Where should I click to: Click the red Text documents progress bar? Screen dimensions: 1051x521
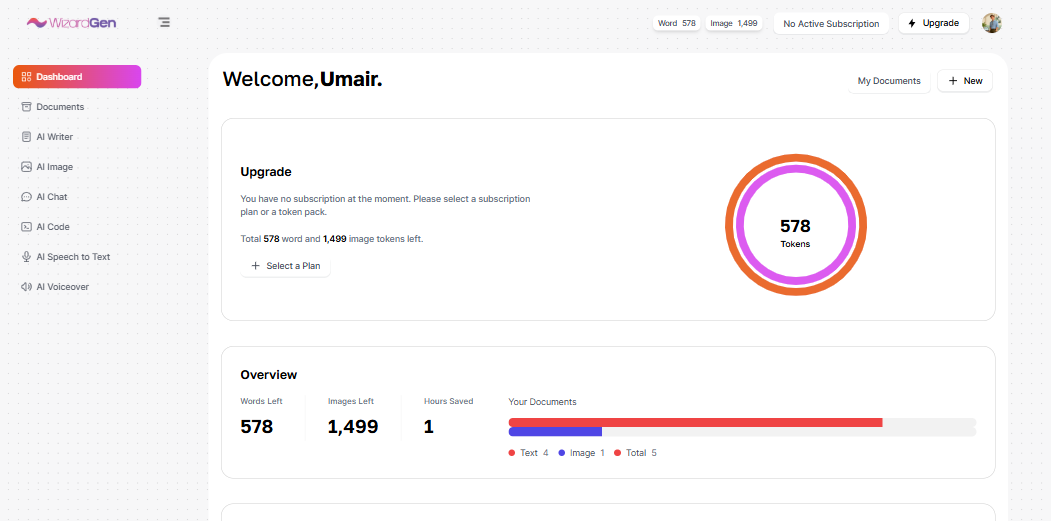click(x=695, y=422)
